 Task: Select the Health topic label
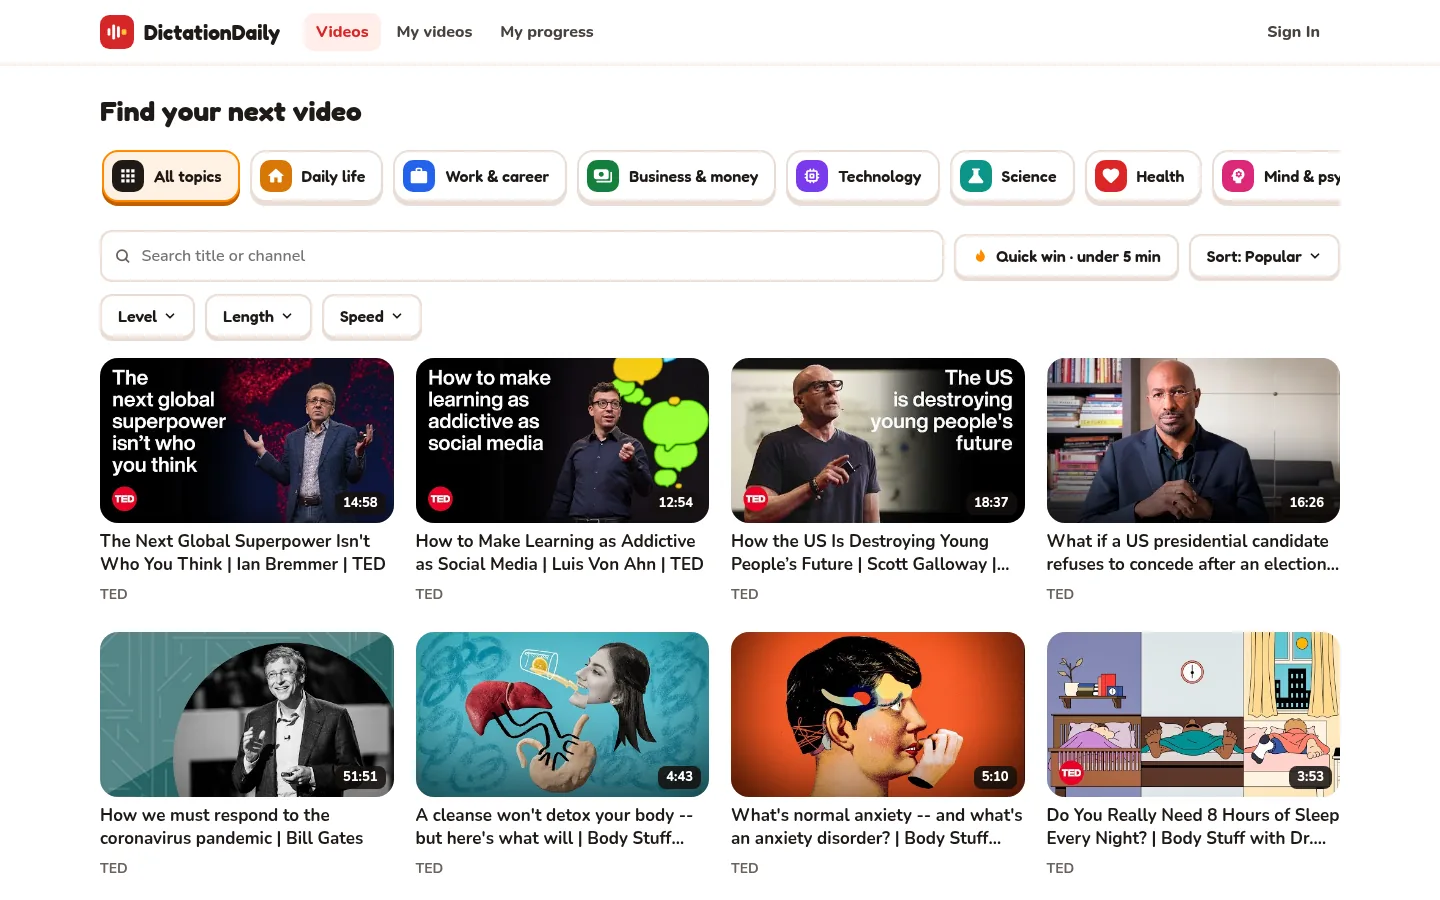[x=1160, y=176]
